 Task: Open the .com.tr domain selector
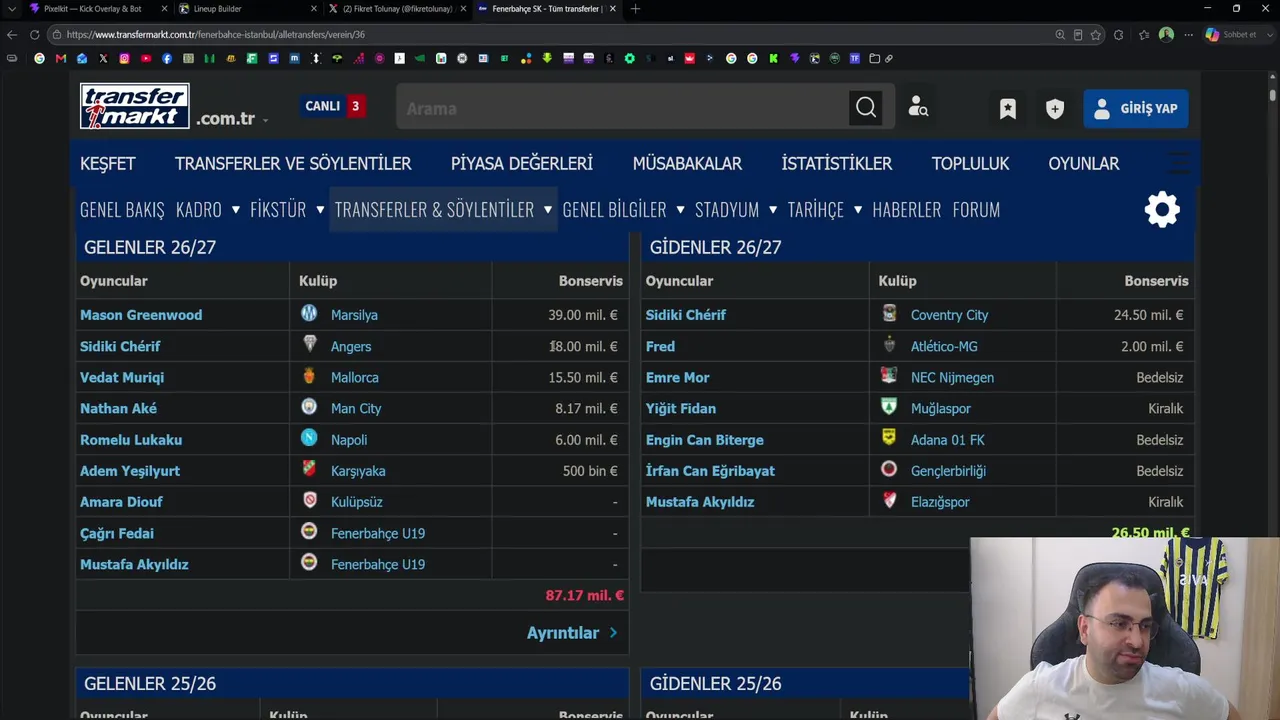[233, 118]
